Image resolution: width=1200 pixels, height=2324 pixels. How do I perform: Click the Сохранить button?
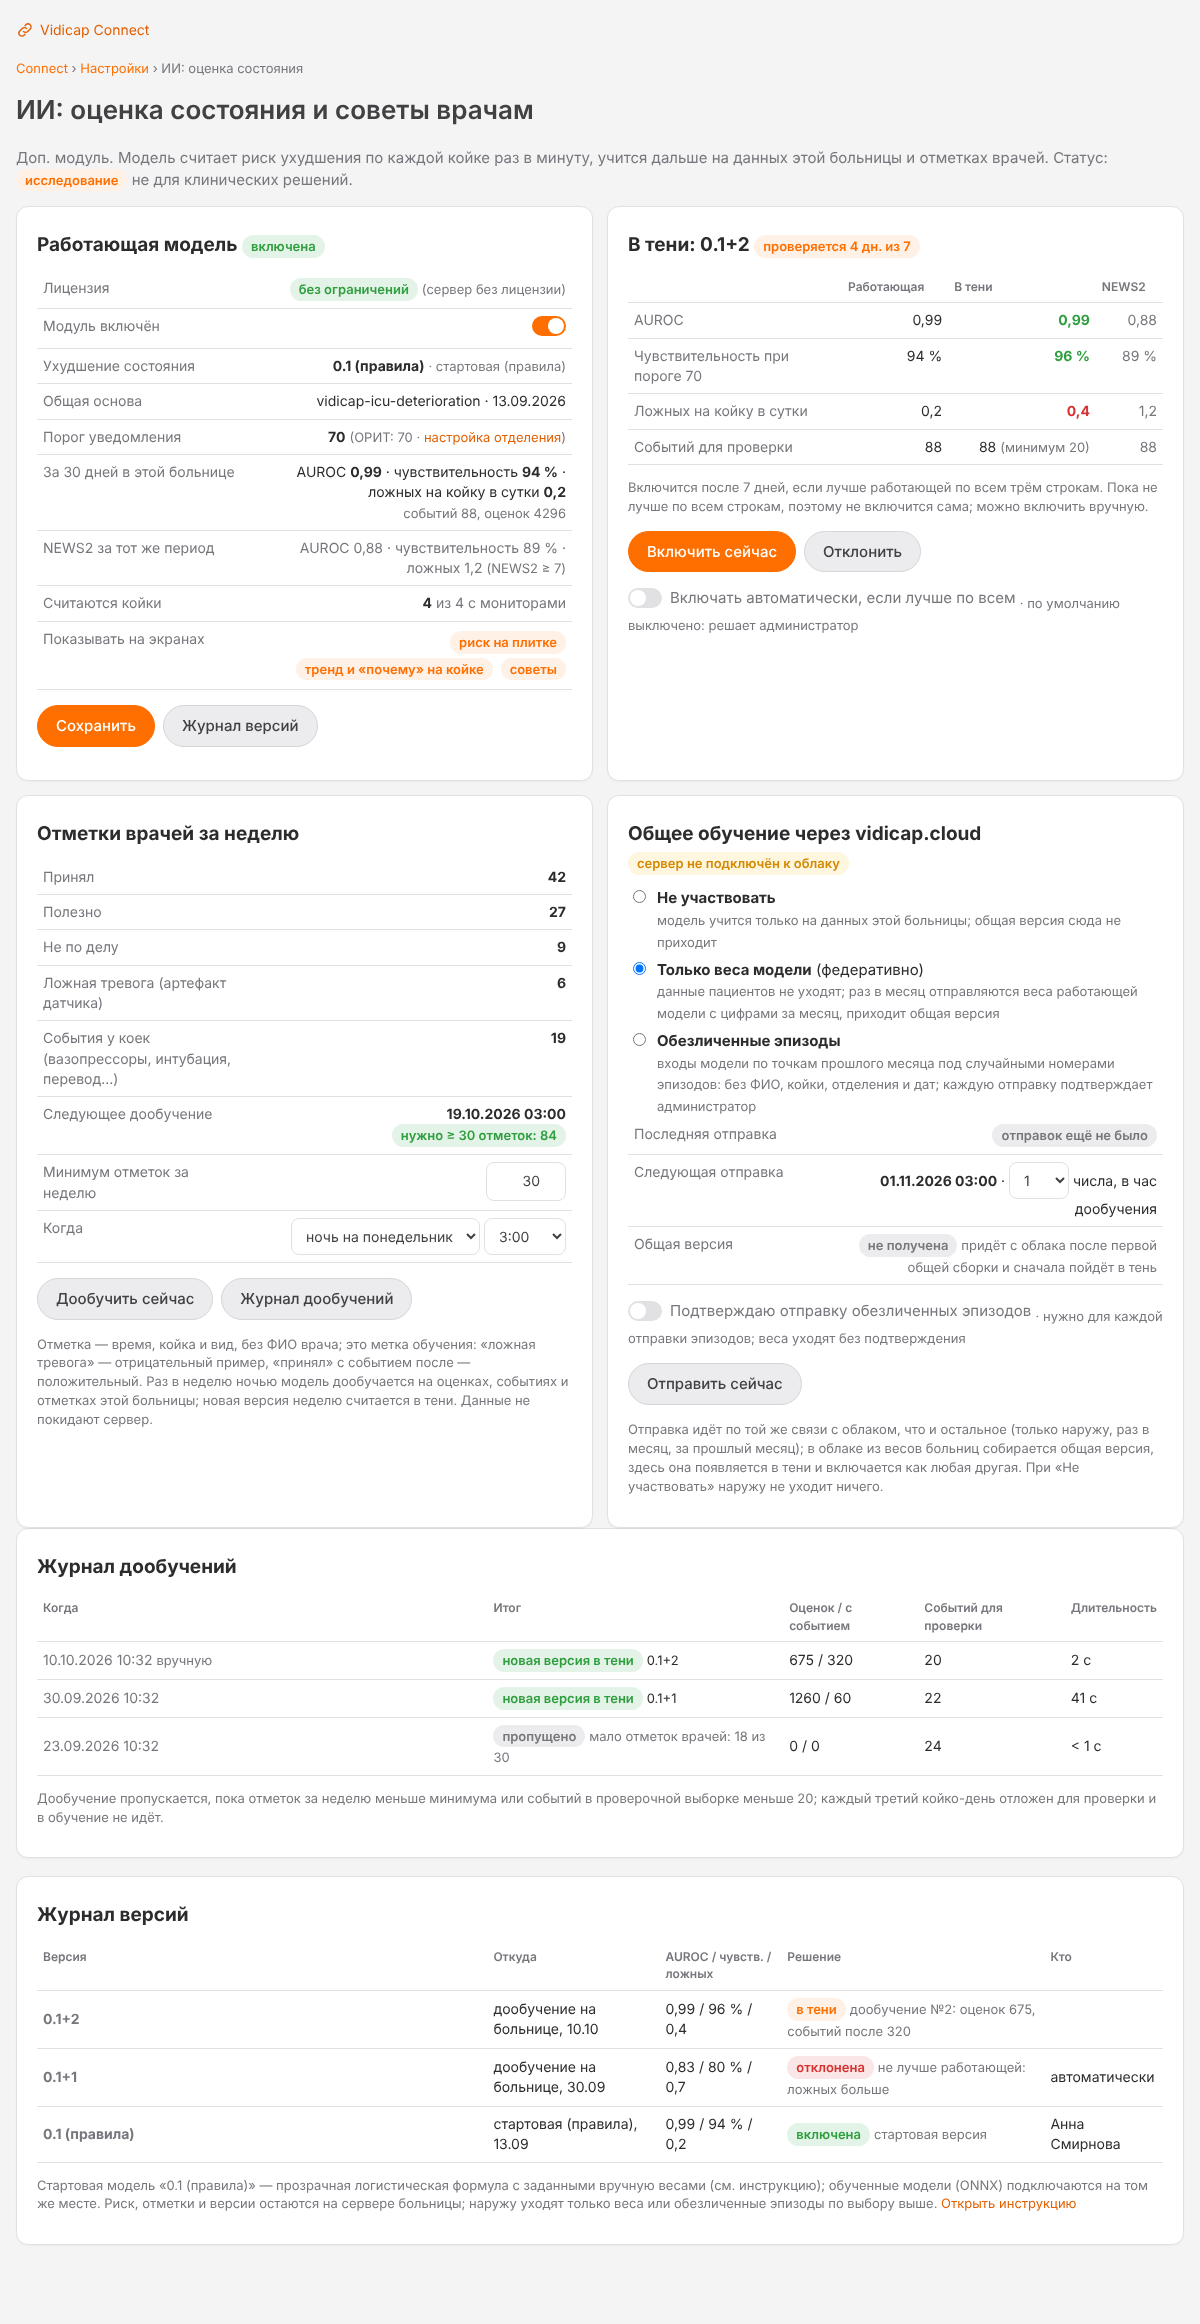(96, 726)
